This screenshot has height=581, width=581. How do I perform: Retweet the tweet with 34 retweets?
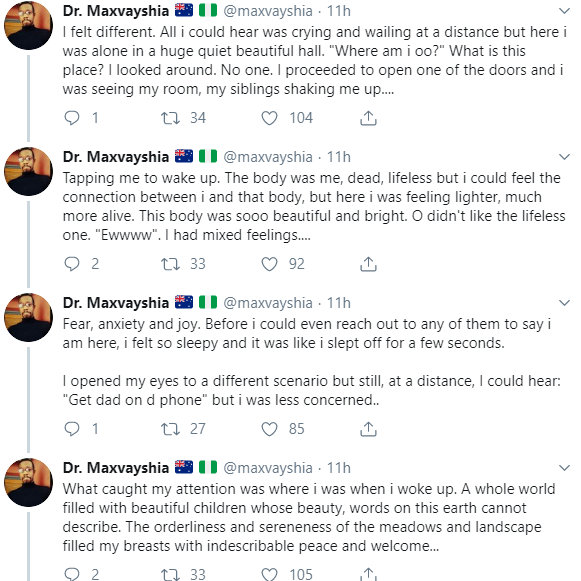[170, 118]
